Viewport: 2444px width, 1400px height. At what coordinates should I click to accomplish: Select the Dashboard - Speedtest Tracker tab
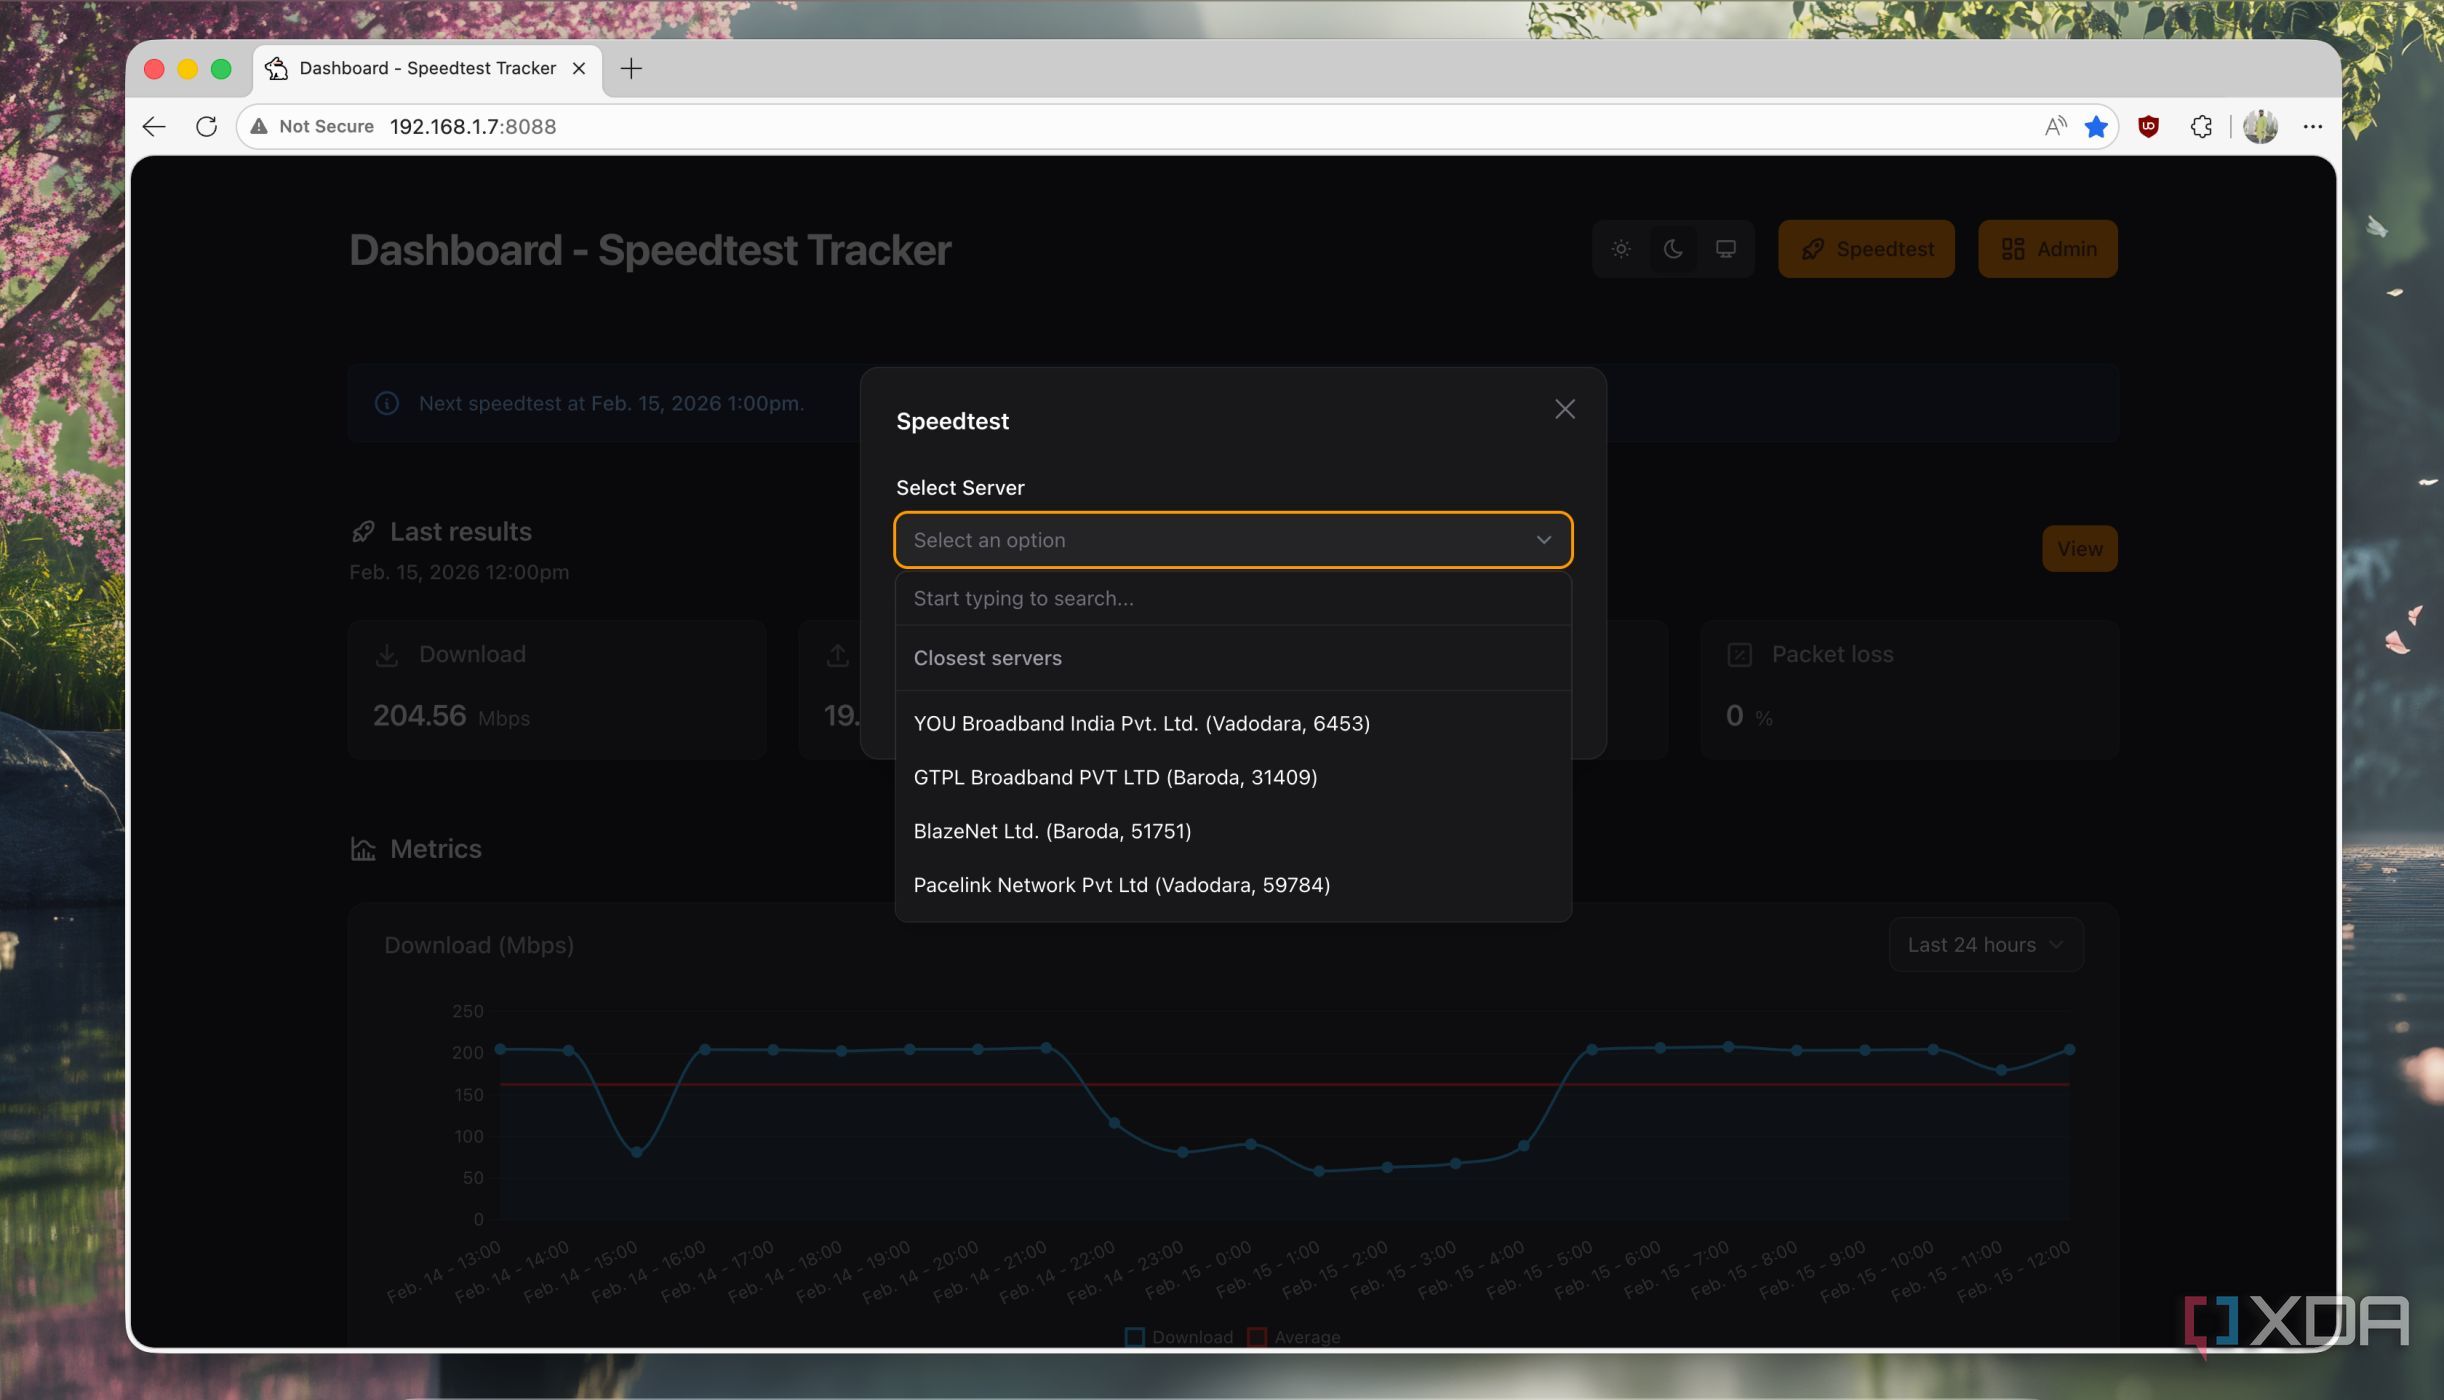point(428,68)
